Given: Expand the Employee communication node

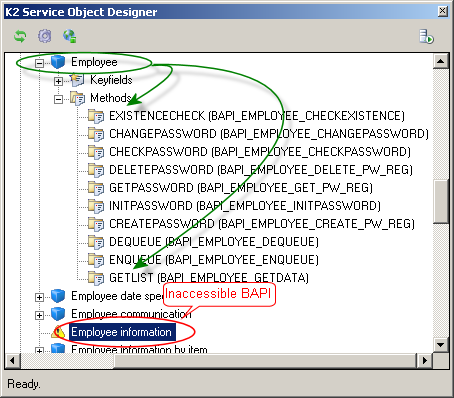Looking at the screenshot, I should (39, 315).
